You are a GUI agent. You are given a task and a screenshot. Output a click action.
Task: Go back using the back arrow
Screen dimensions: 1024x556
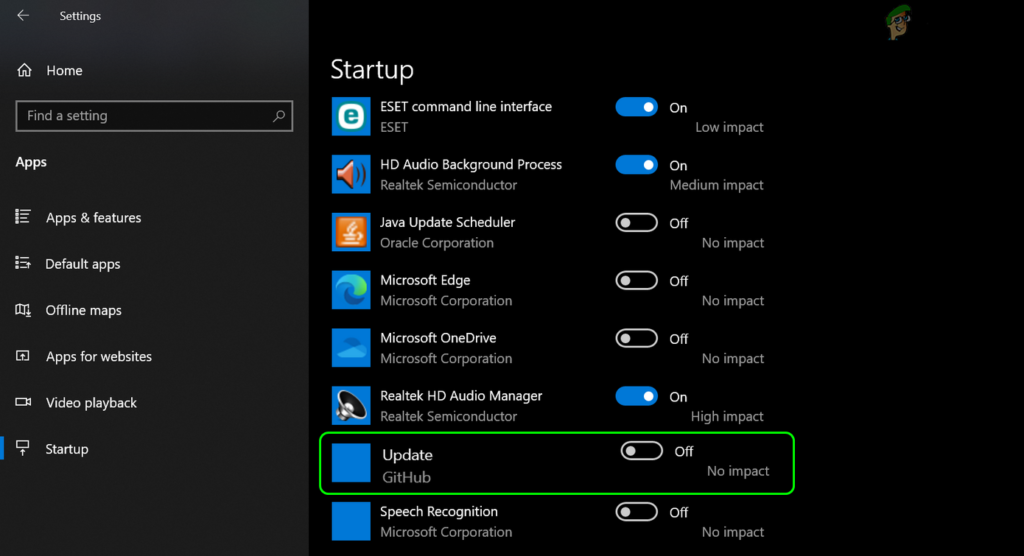click(x=23, y=16)
